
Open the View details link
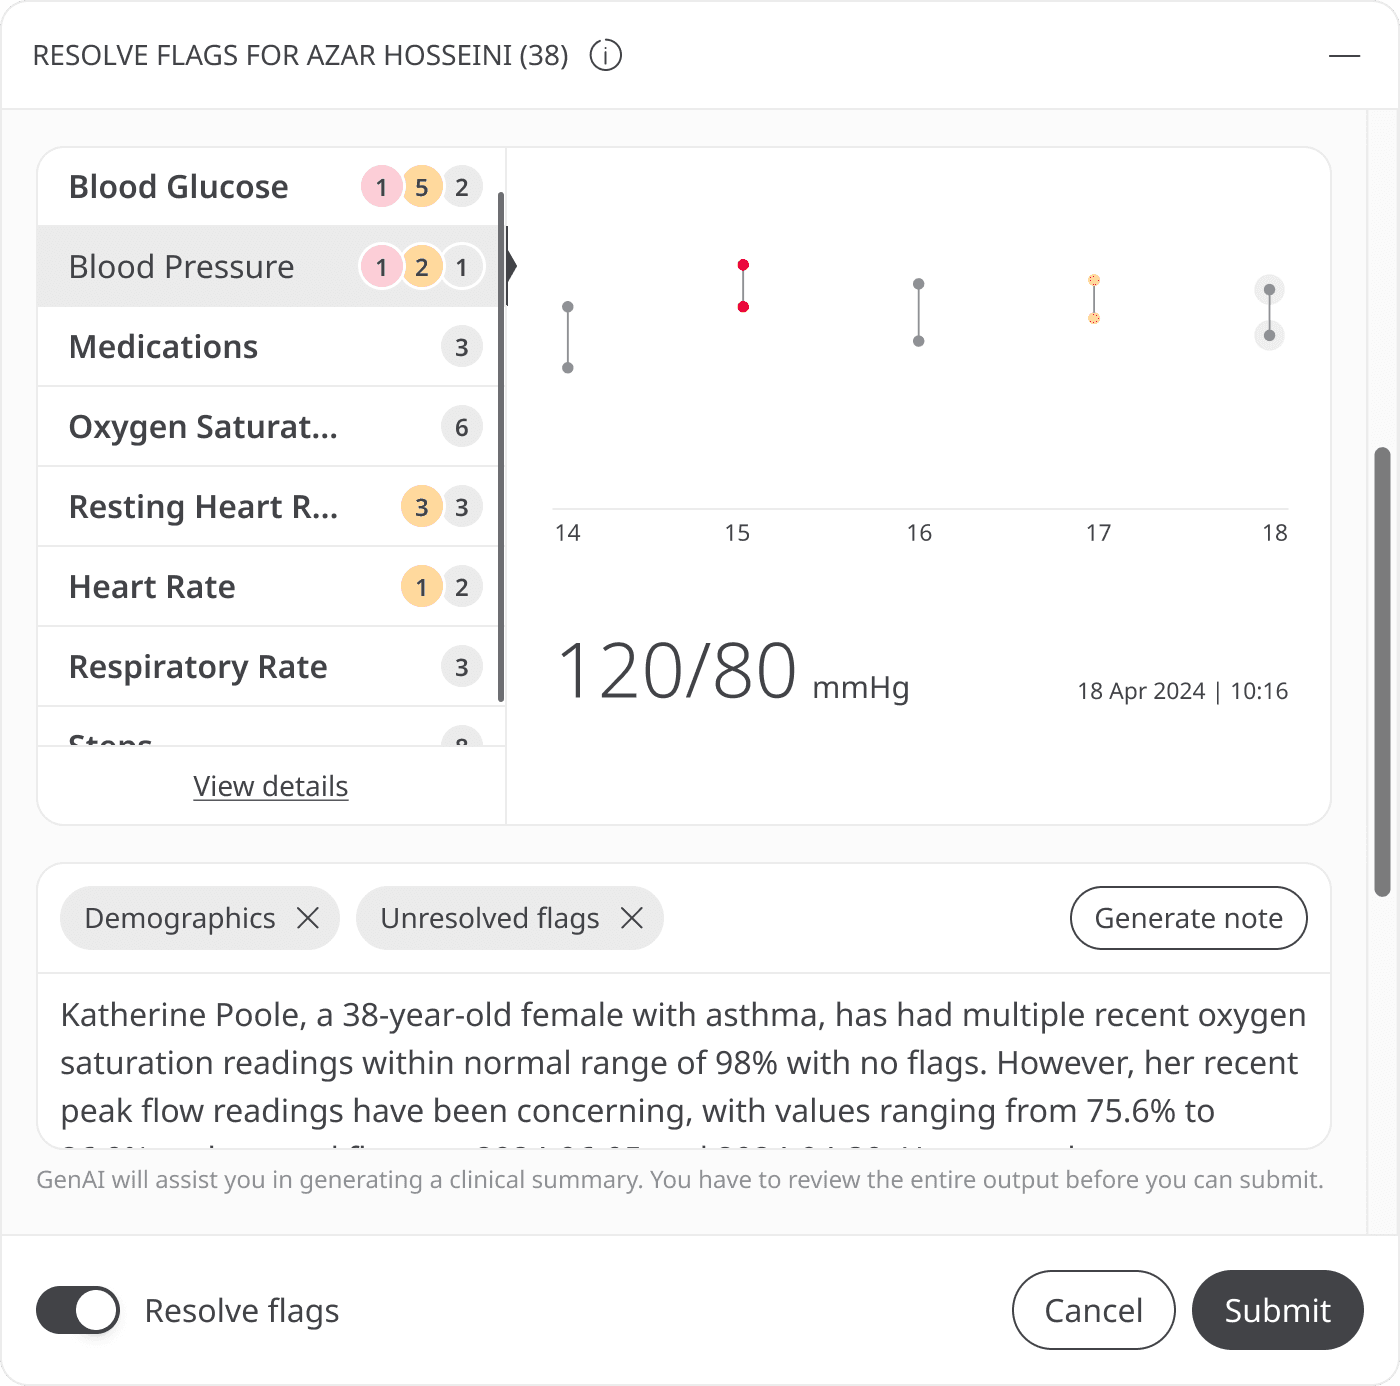coord(271,786)
